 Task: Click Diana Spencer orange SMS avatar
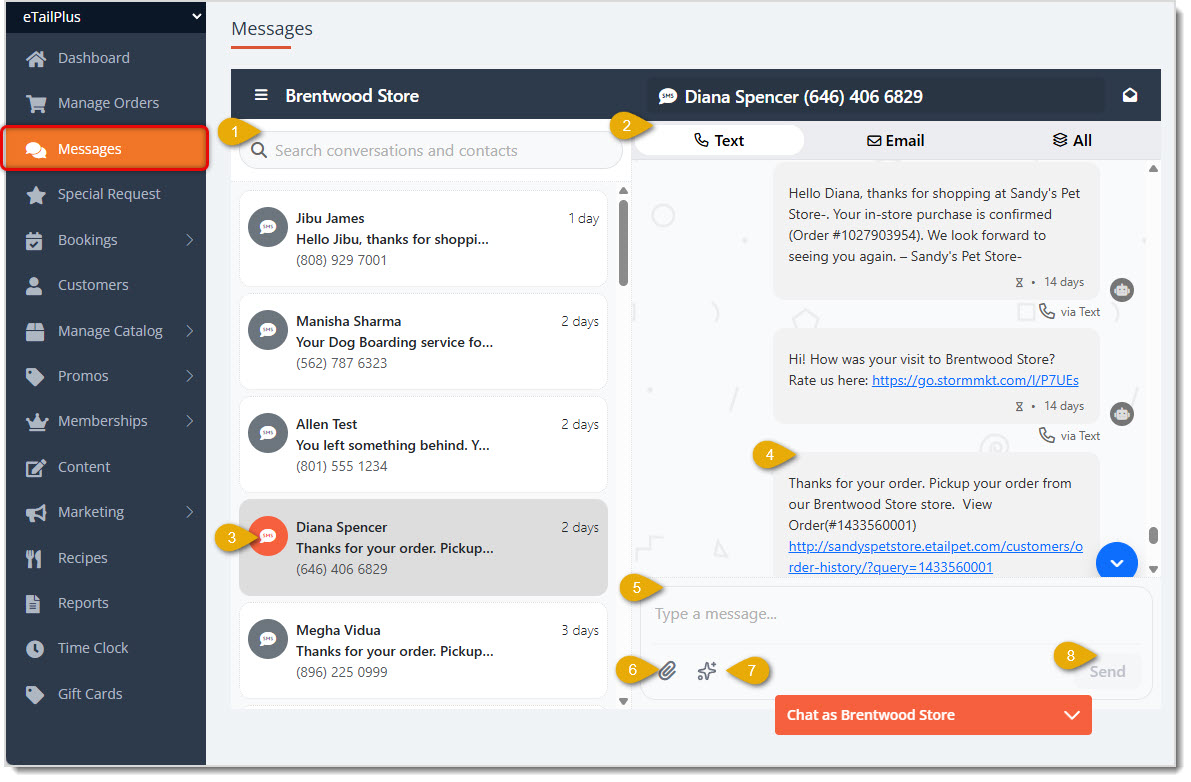click(268, 536)
